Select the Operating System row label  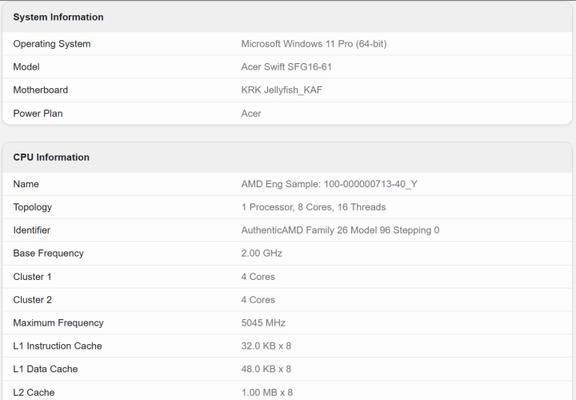tap(52, 44)
